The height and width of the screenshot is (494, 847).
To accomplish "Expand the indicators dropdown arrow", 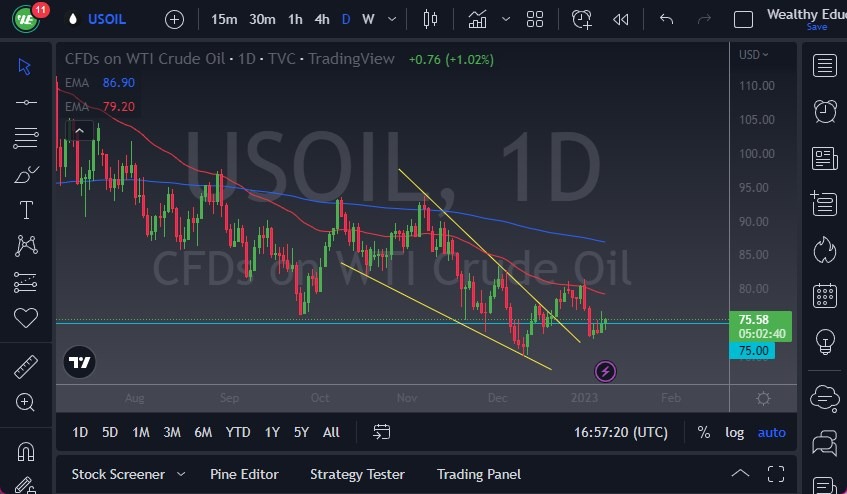I will (x=506, y=19).
